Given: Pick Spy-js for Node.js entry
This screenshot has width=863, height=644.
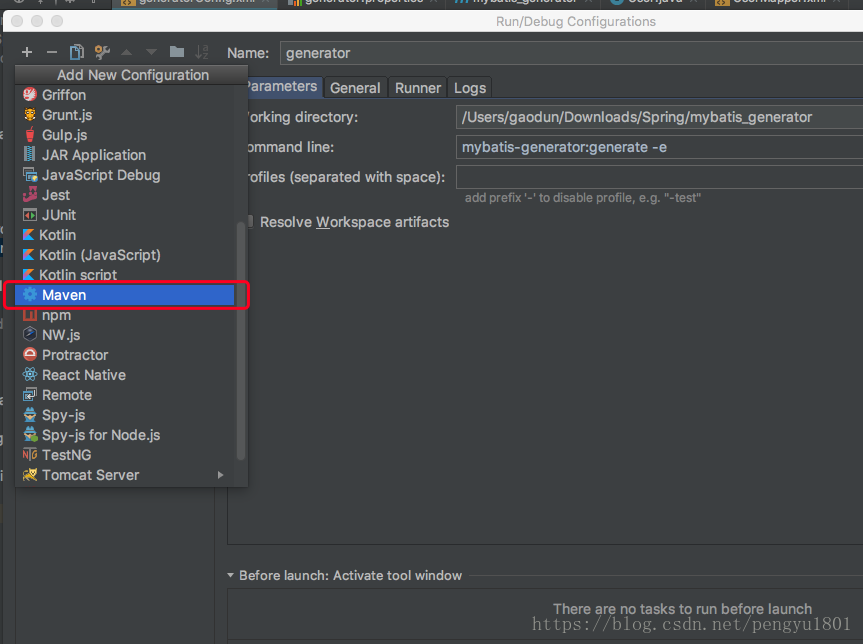Looking at the screenshot, I should [x=125, y=435].
